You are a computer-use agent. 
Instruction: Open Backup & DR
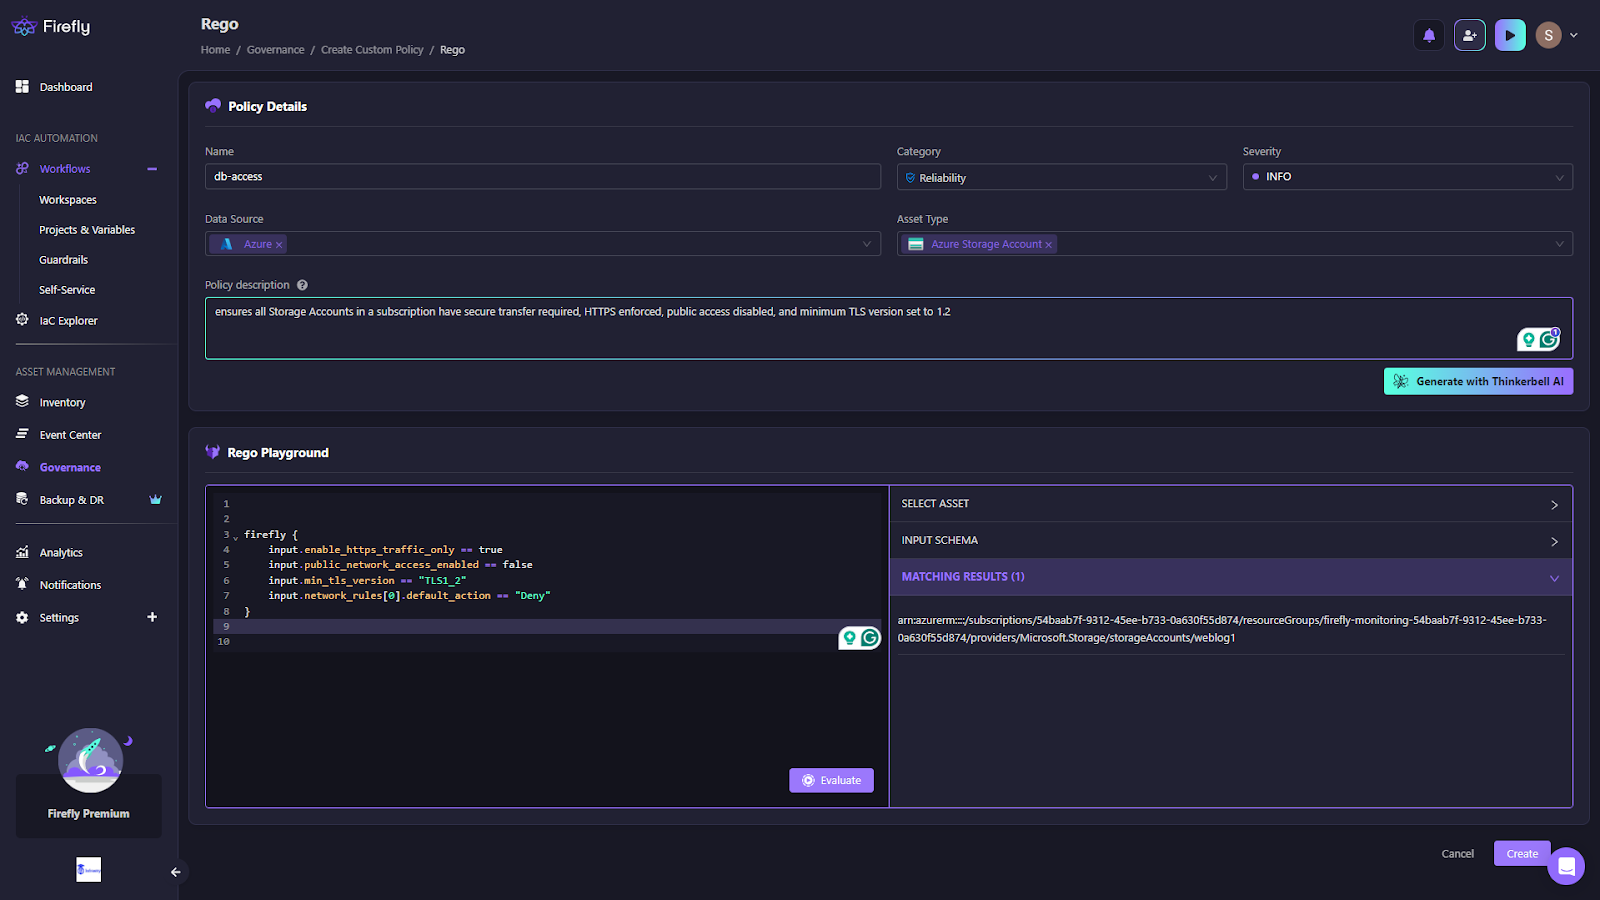pos(72,500)
